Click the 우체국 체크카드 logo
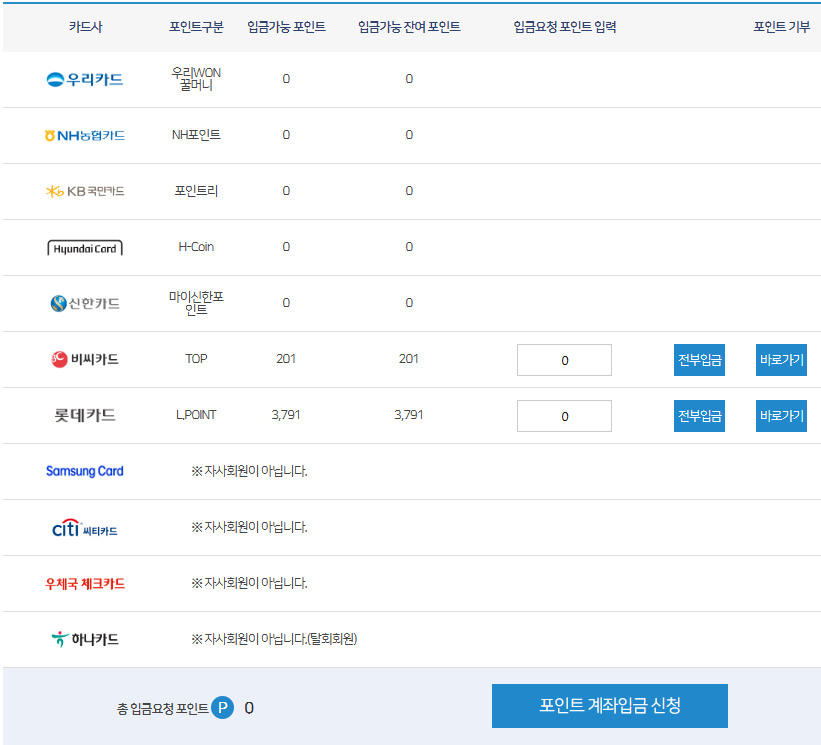The height and width of the screenshot is (745, 821). (85, 583)
